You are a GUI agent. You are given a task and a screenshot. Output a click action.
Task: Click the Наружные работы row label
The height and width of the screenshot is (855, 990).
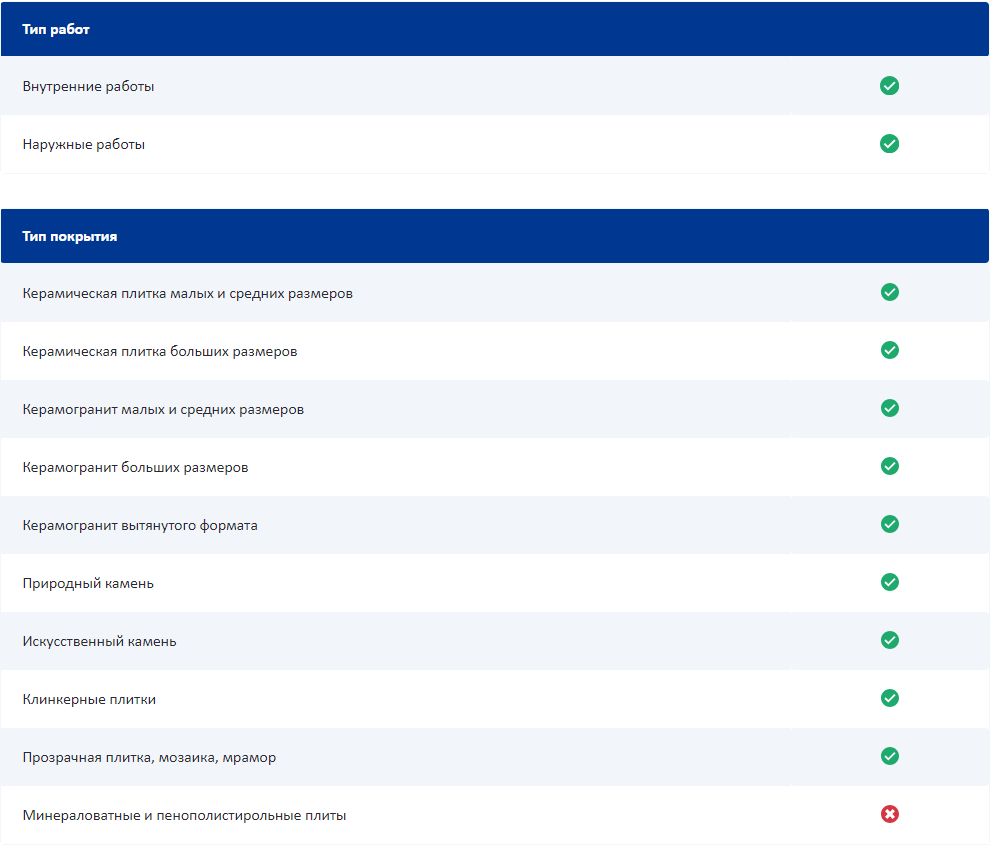pos(84,145)
